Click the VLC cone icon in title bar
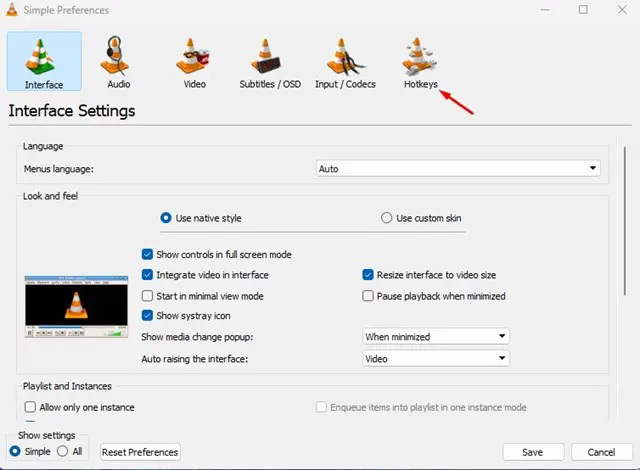 (12, 9)
